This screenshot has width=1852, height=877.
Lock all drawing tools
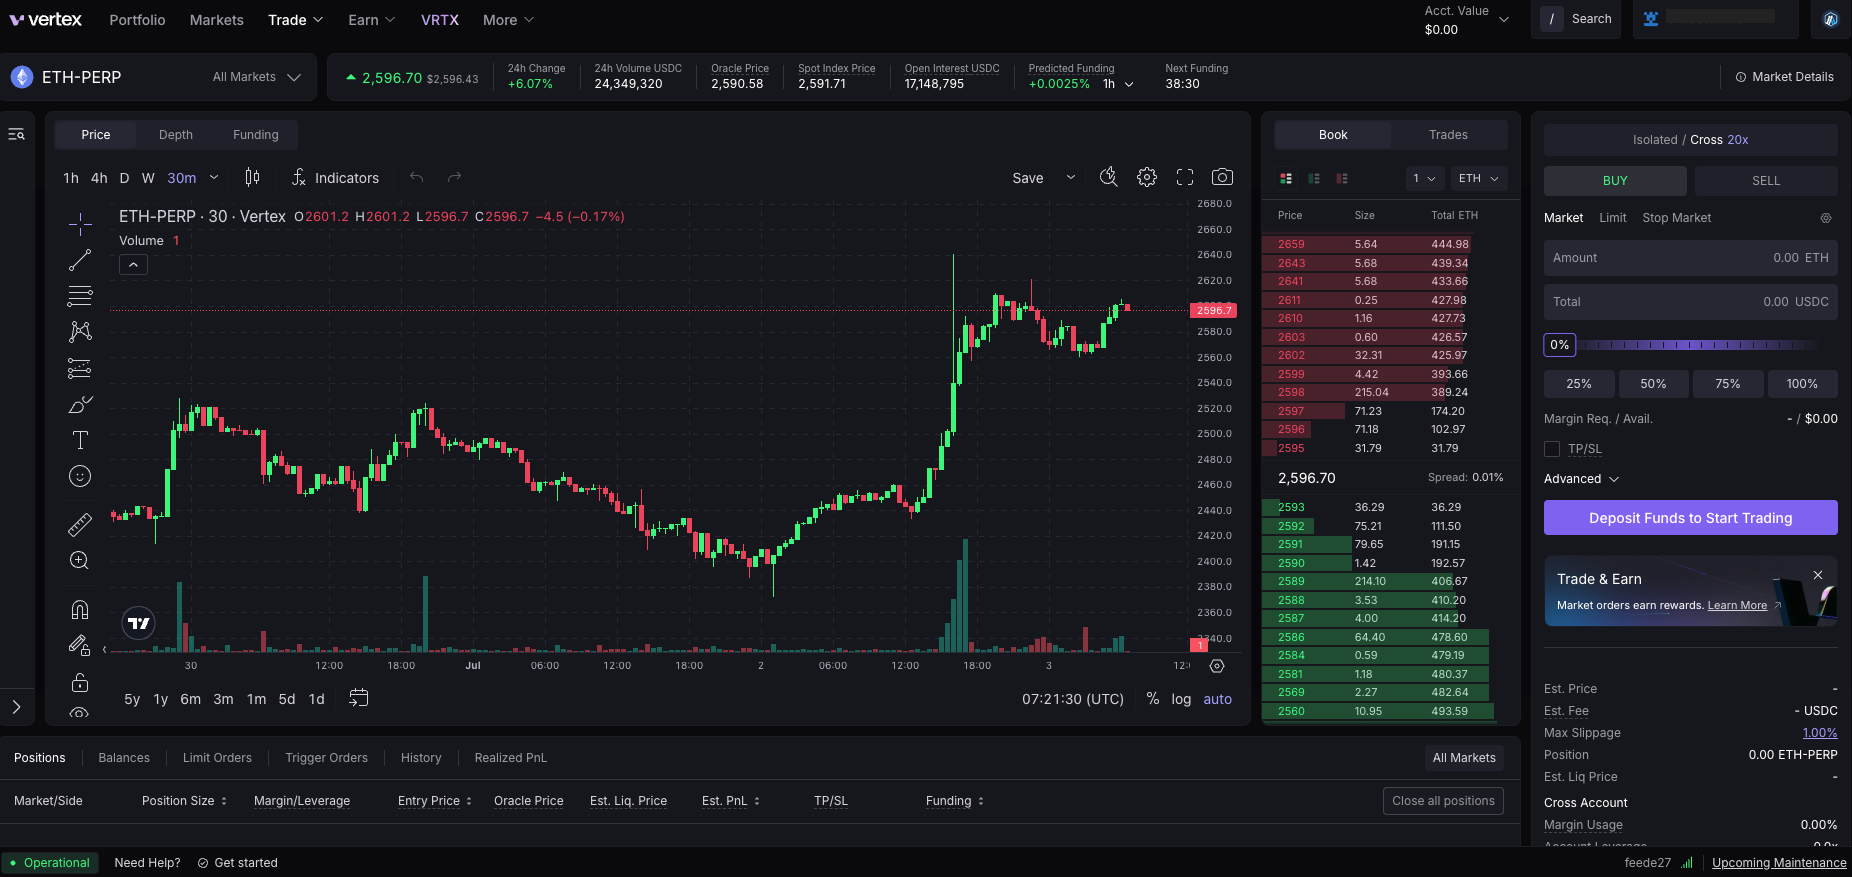80,683
